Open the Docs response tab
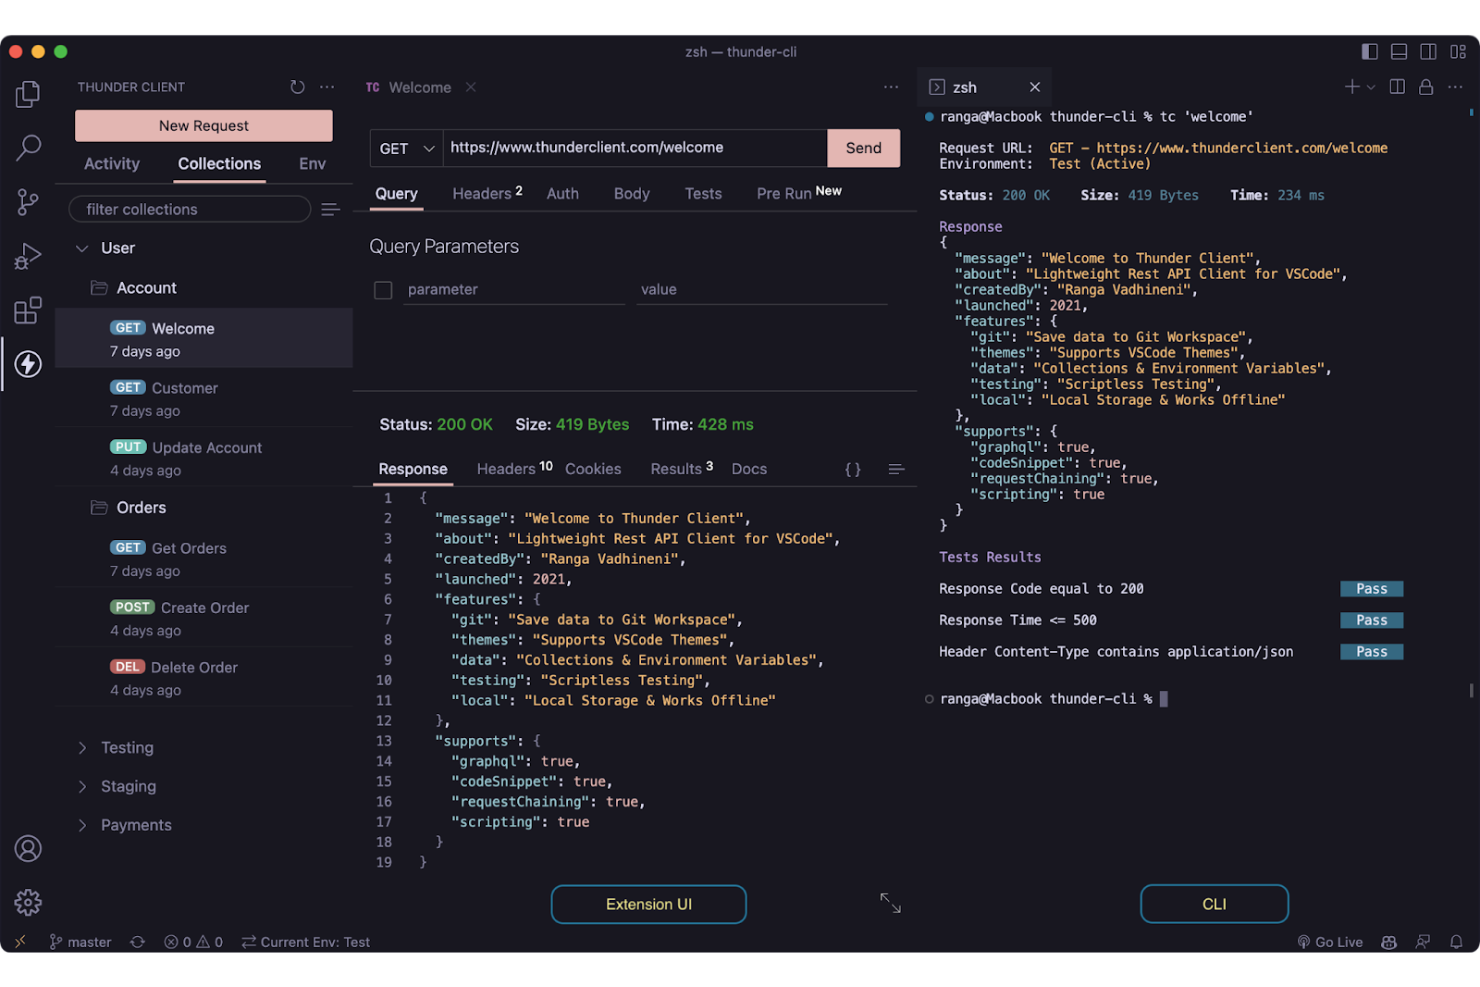The image size is (1480, 987). tap(749, 469)
